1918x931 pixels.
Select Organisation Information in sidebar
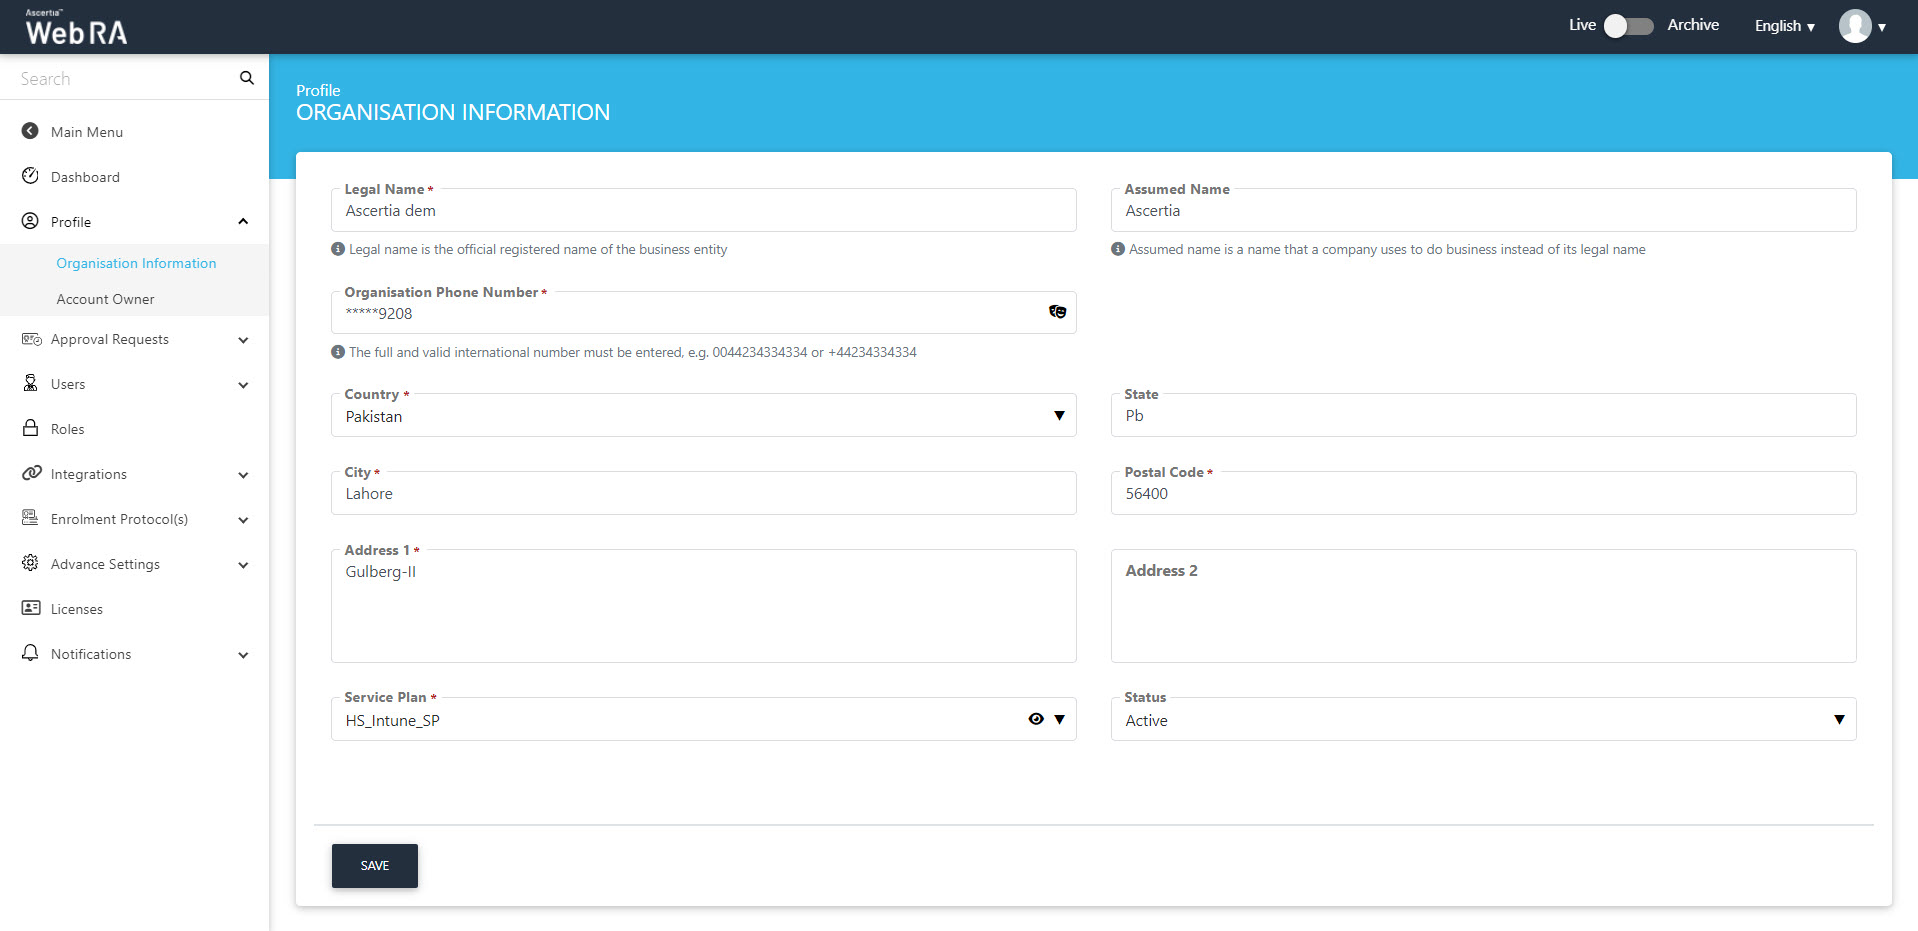[x=136, y=263]
